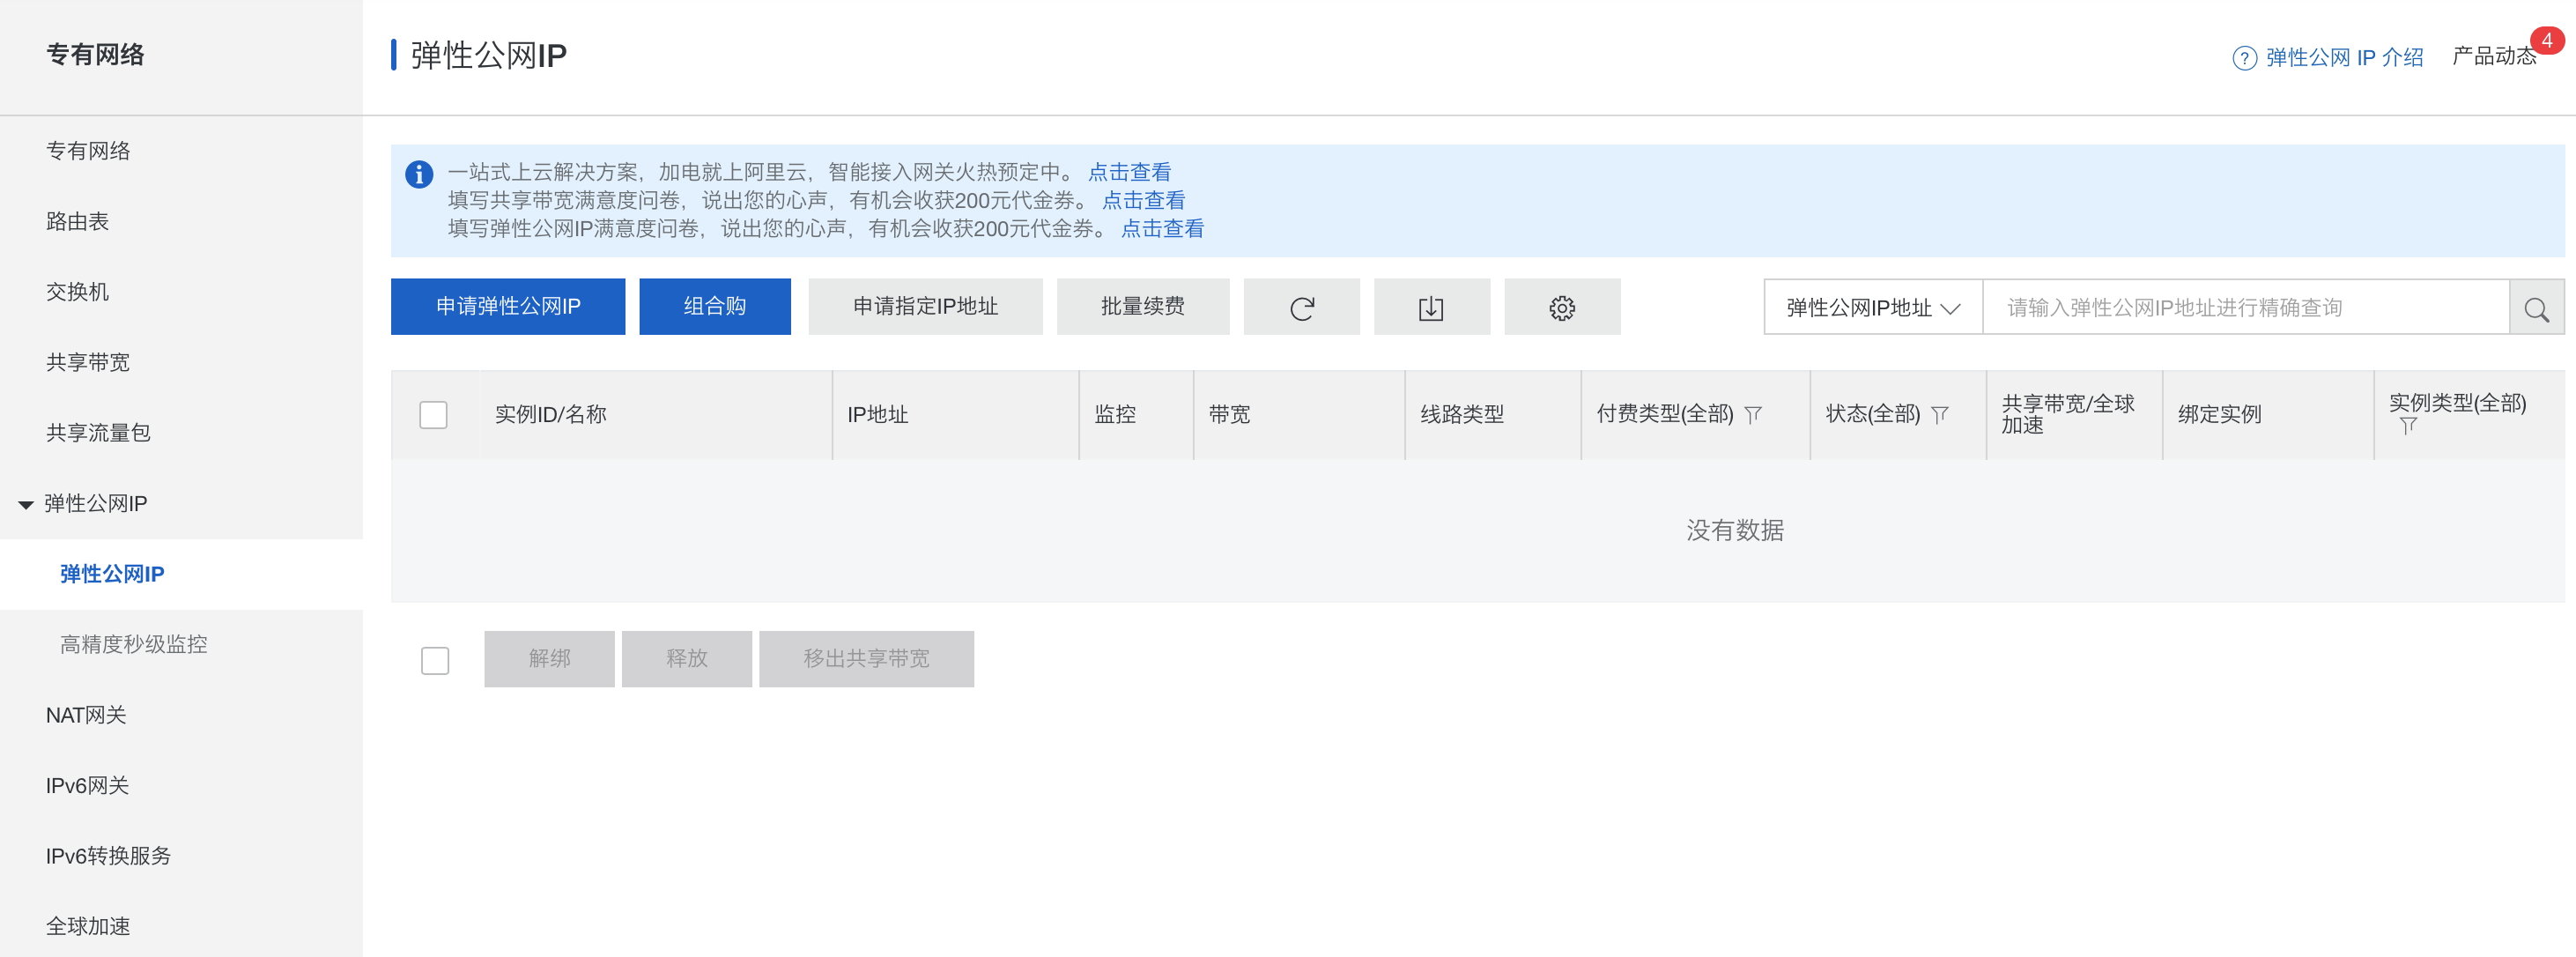The height and width of the screenshot is (957, 2576).
Task: Collapse the 弹性公网IP sidebar group
Action: (x=26, y=504)
